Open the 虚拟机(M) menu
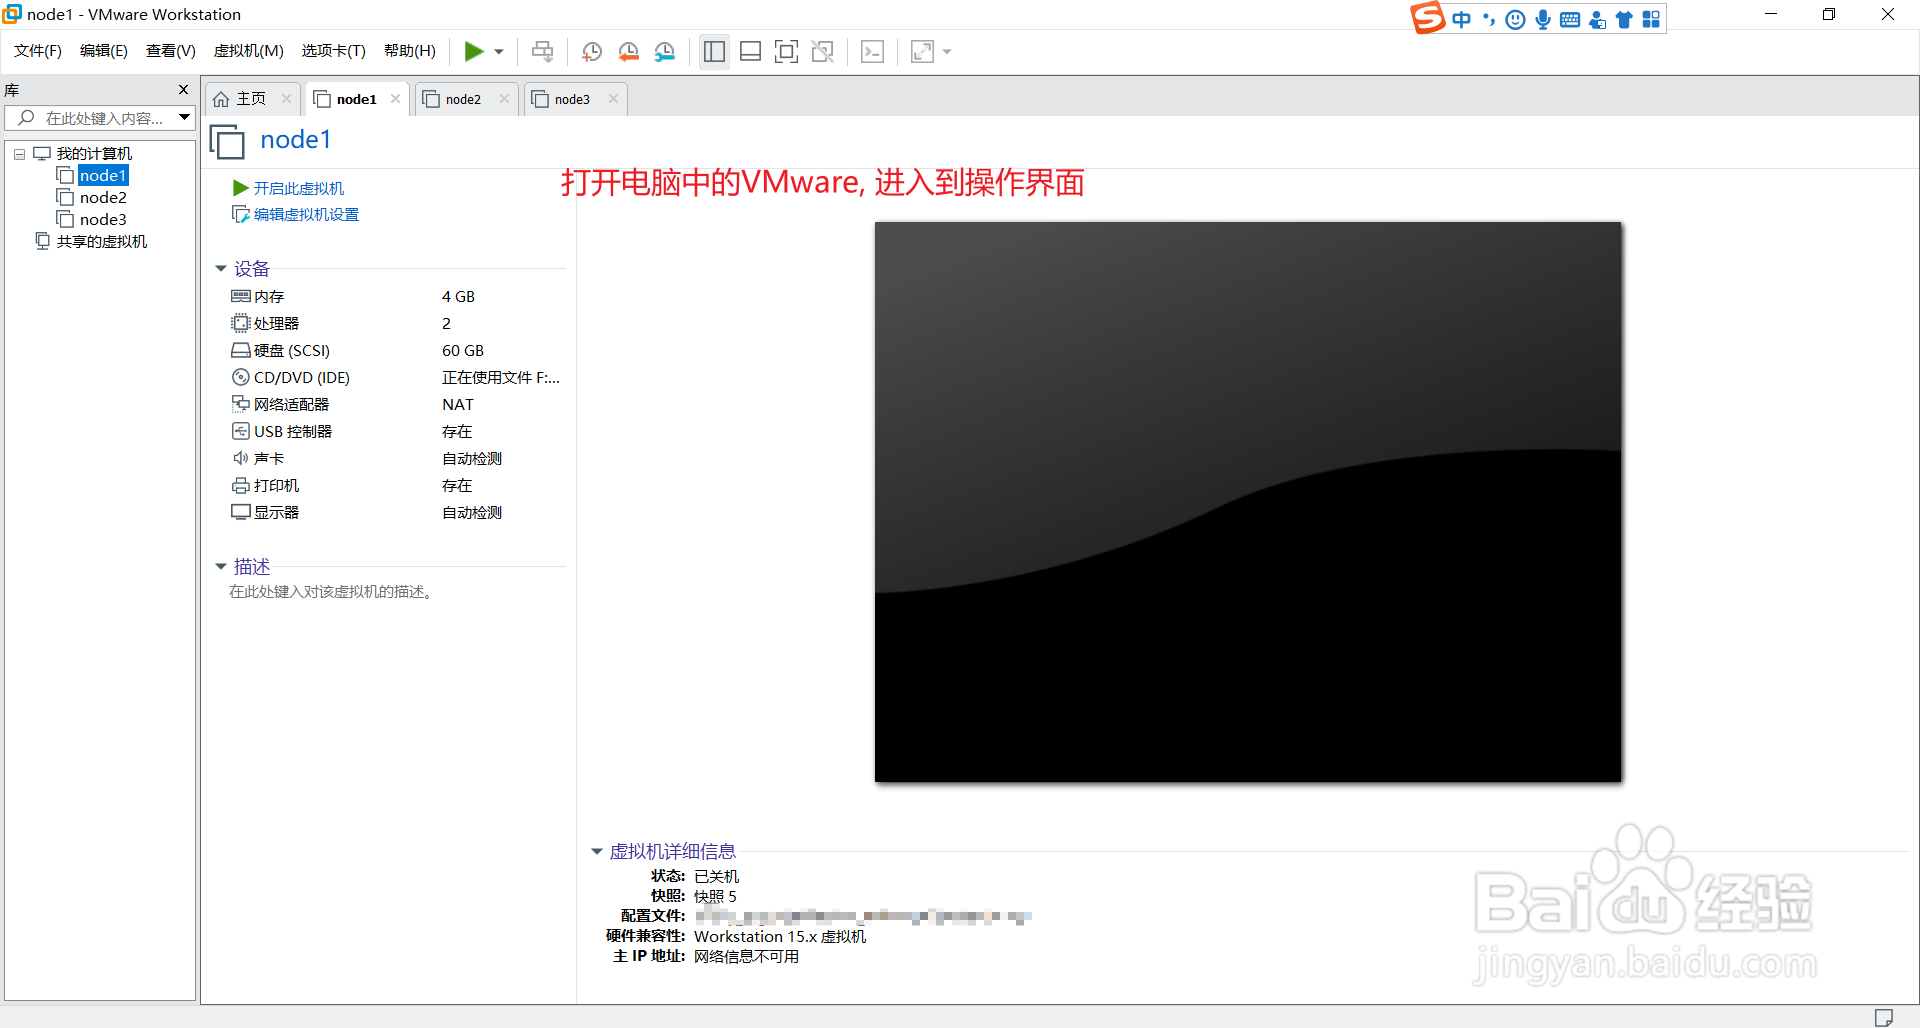 (248, 51)
